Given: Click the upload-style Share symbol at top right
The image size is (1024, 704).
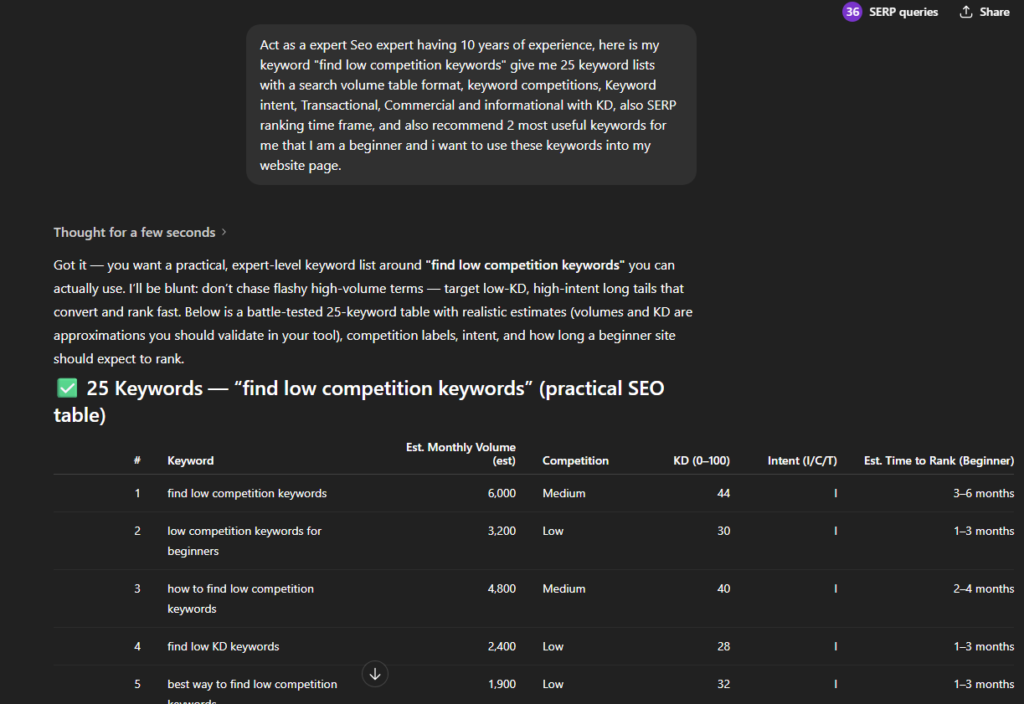Looking at the screenshot, I should [965, 12].
